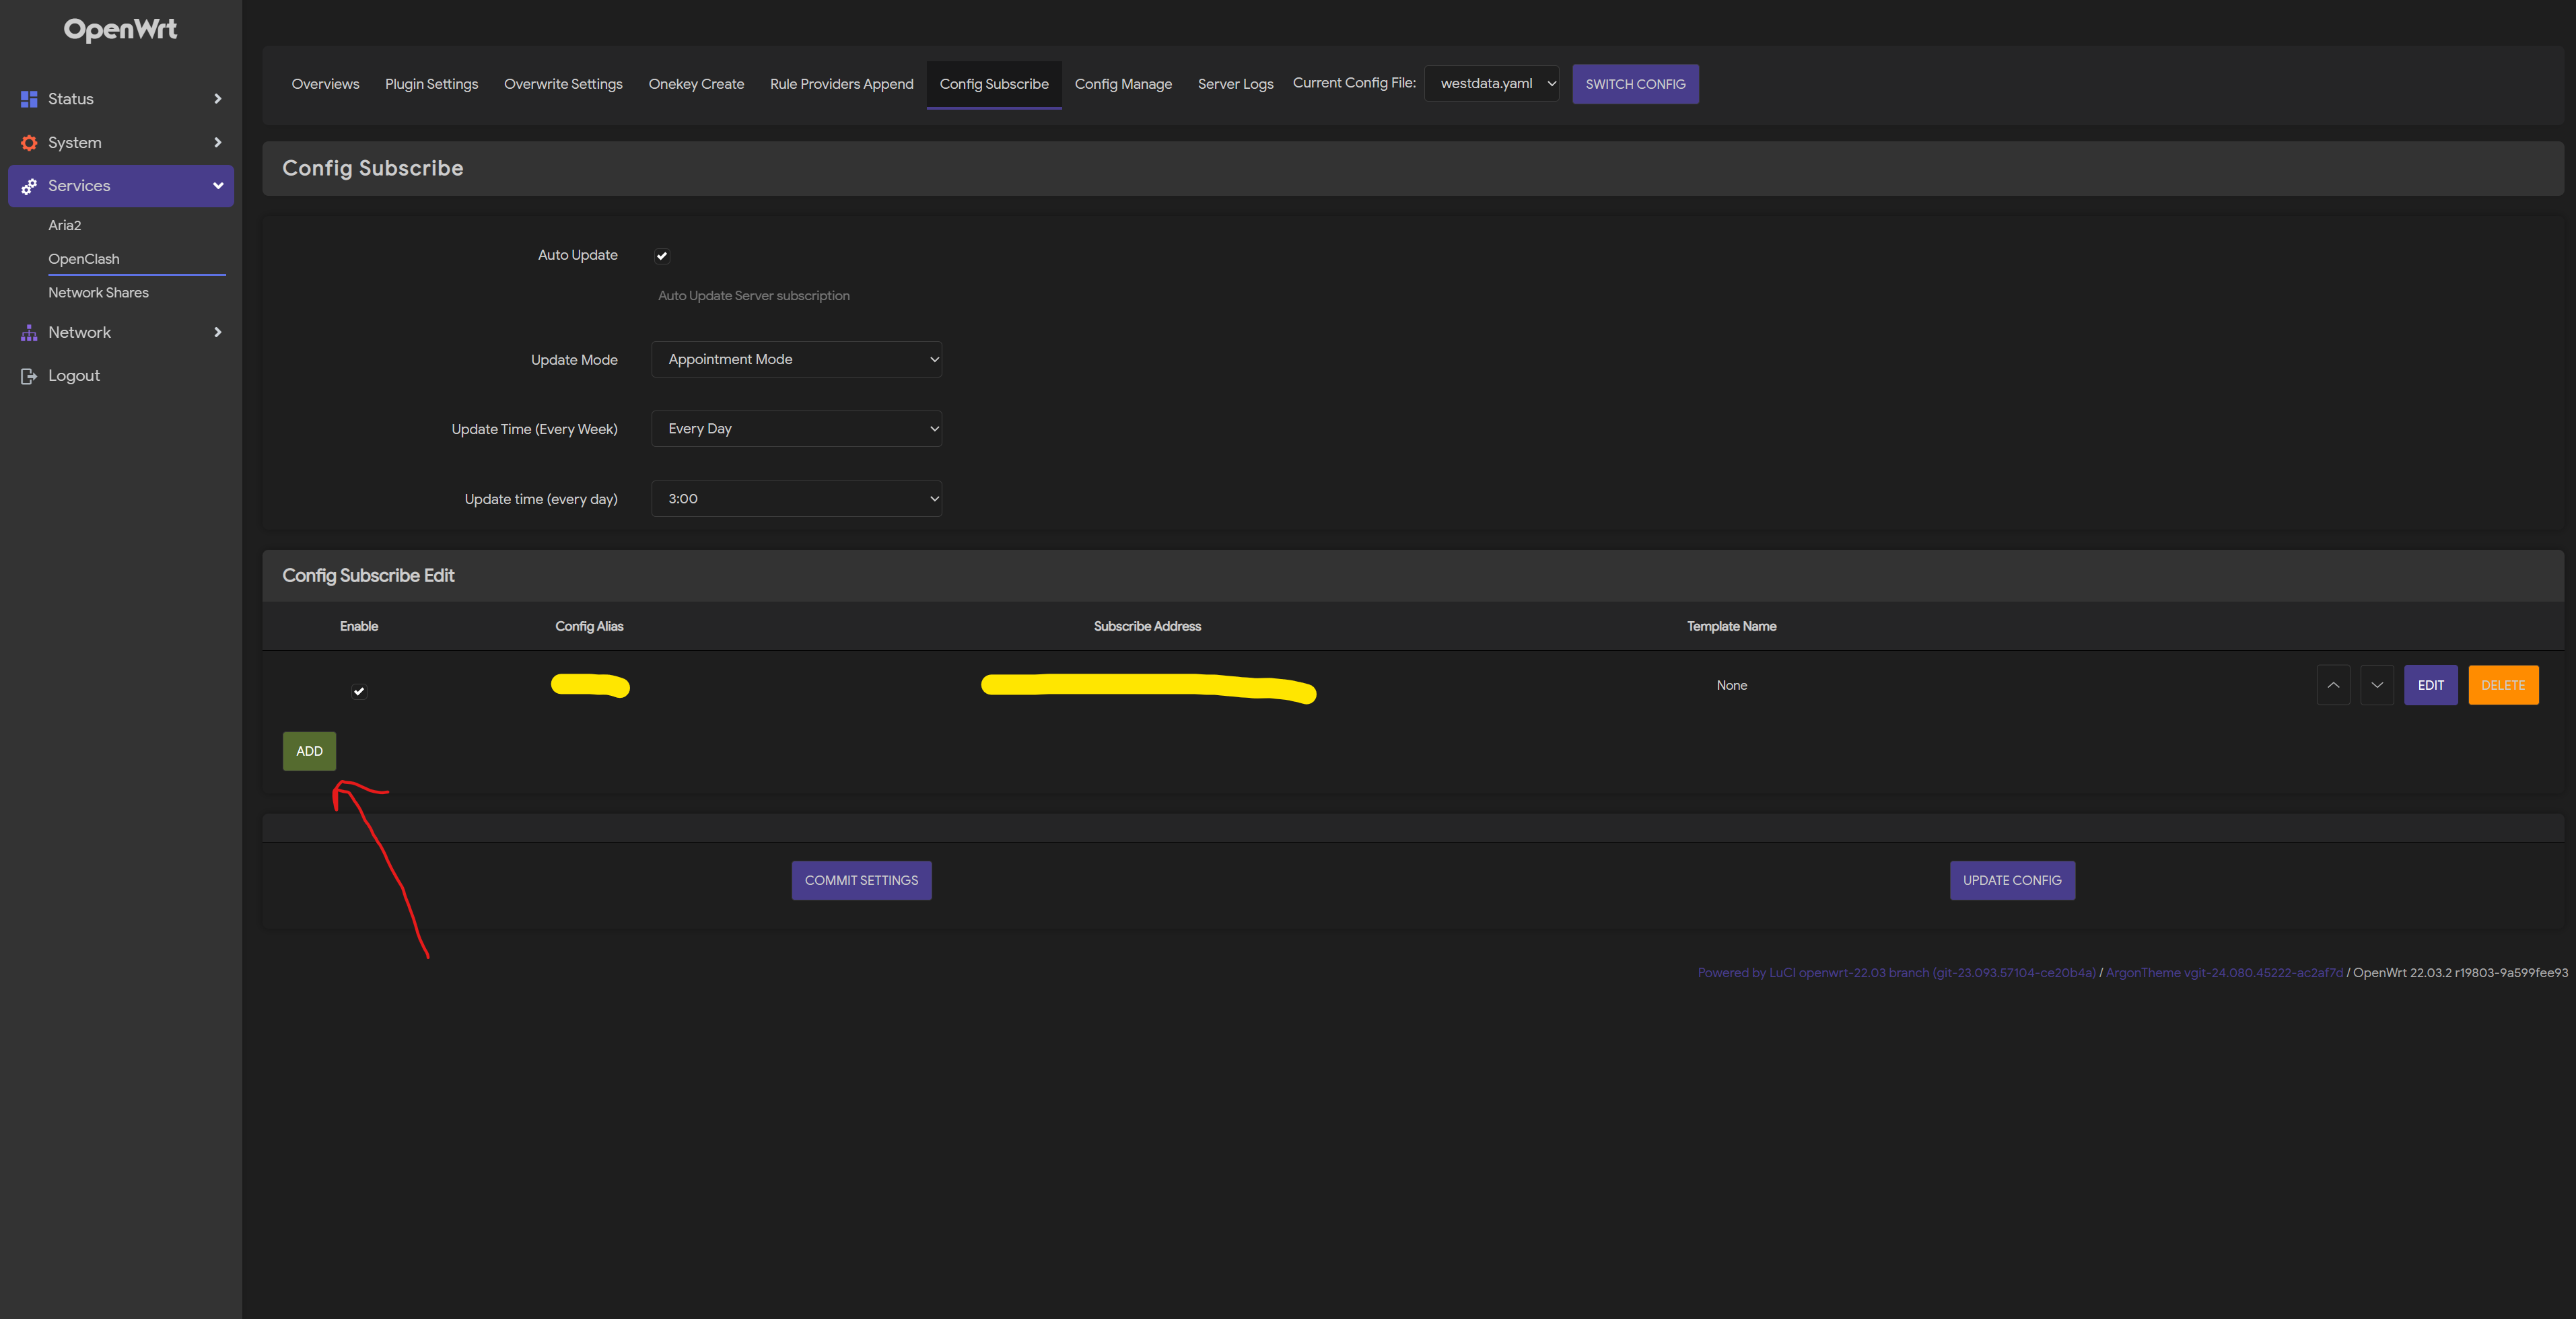Open the Update Mode dropdown
Image resolution: width=2576 pixels, height=1319 pixels.
tap(796, 359)
